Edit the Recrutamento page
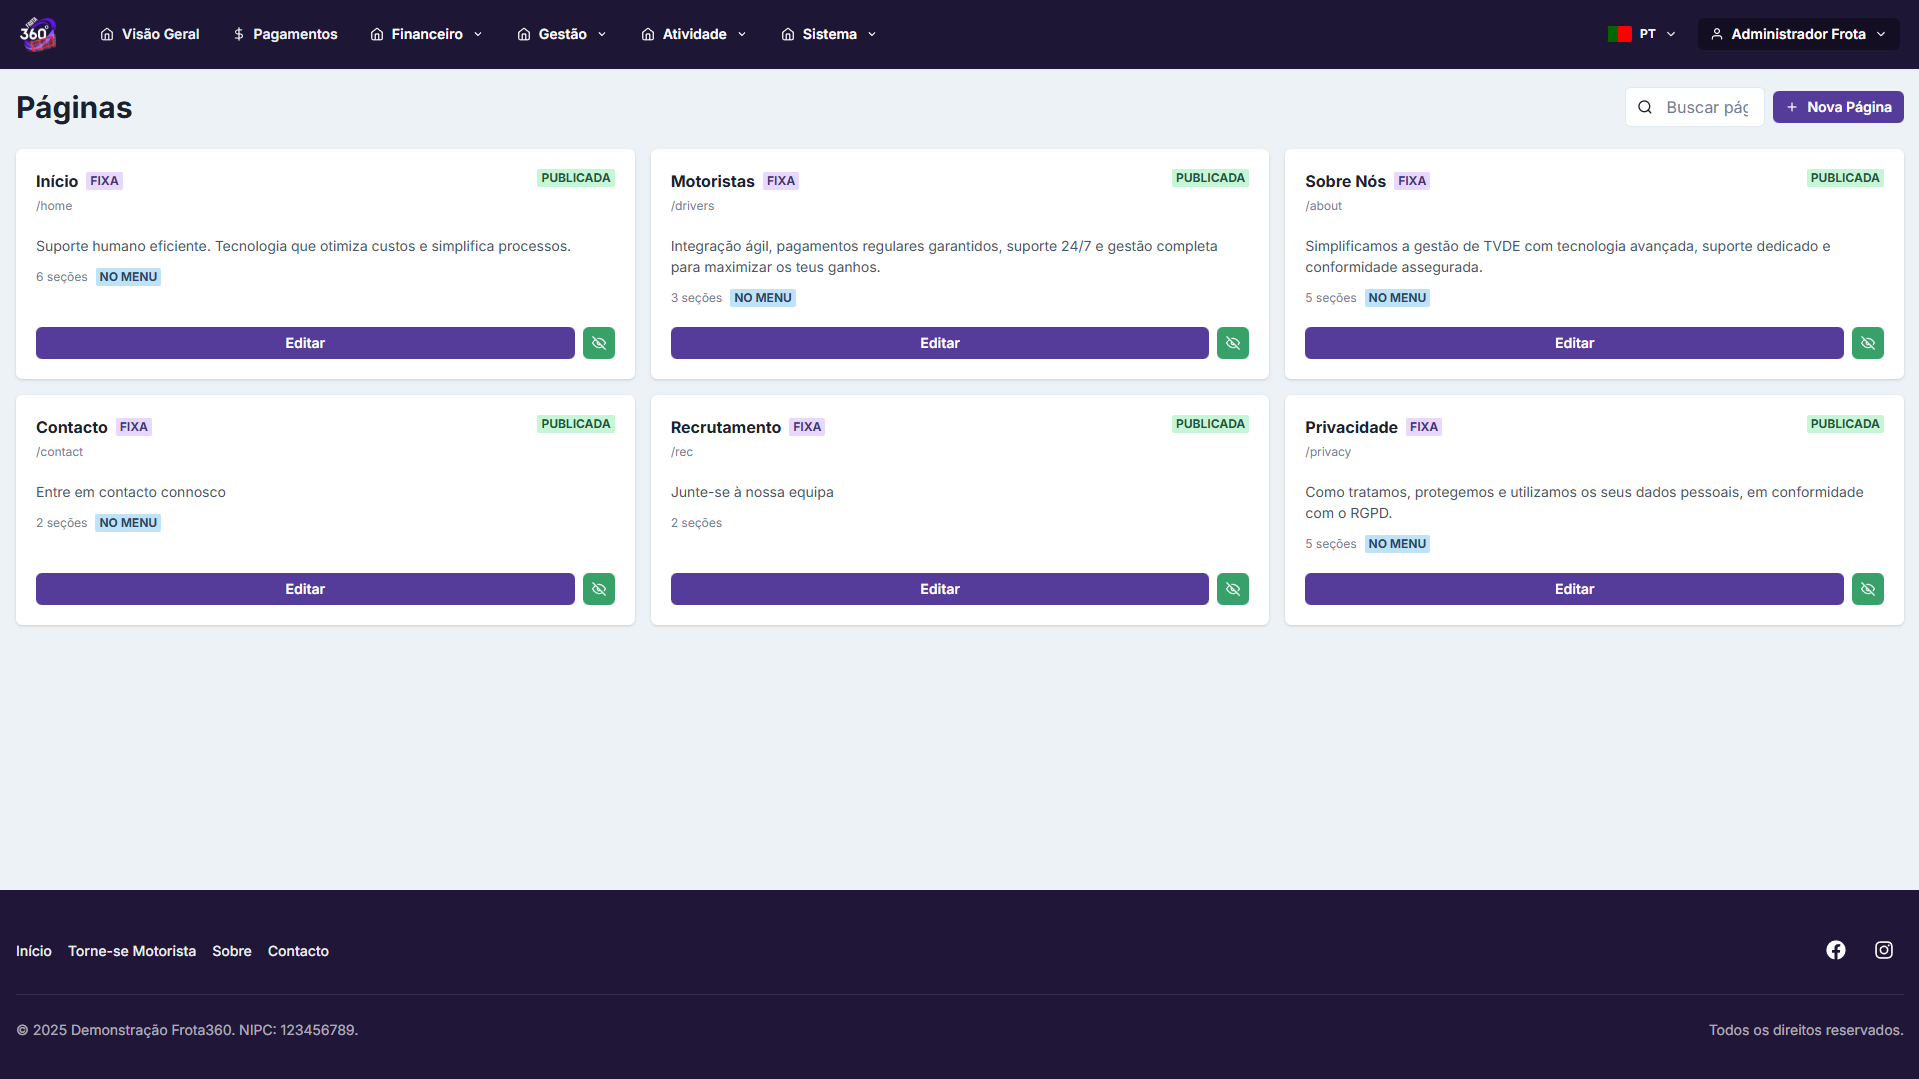 [x=939, y=589]
